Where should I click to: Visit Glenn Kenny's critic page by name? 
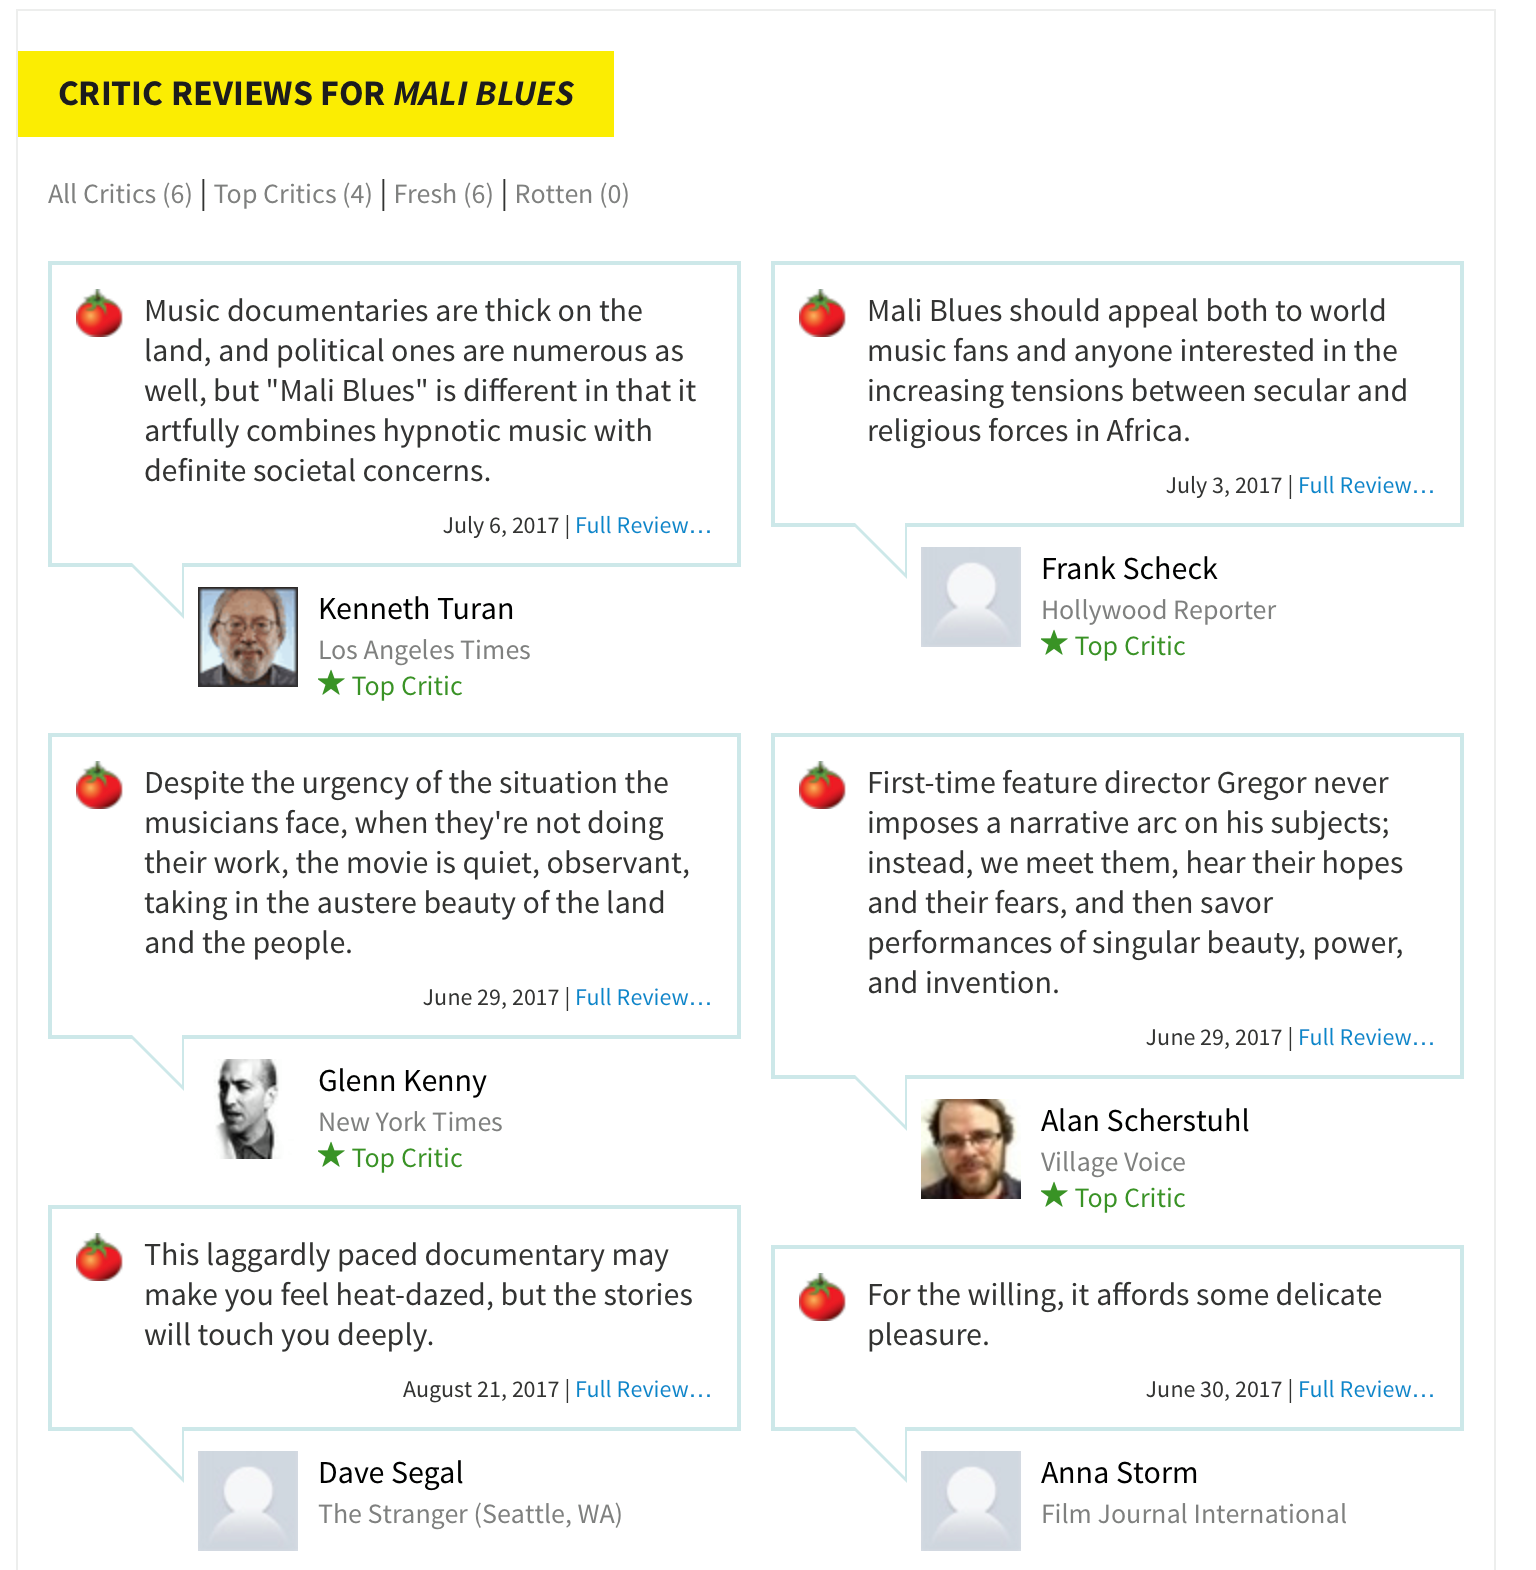click(402, 1081)
